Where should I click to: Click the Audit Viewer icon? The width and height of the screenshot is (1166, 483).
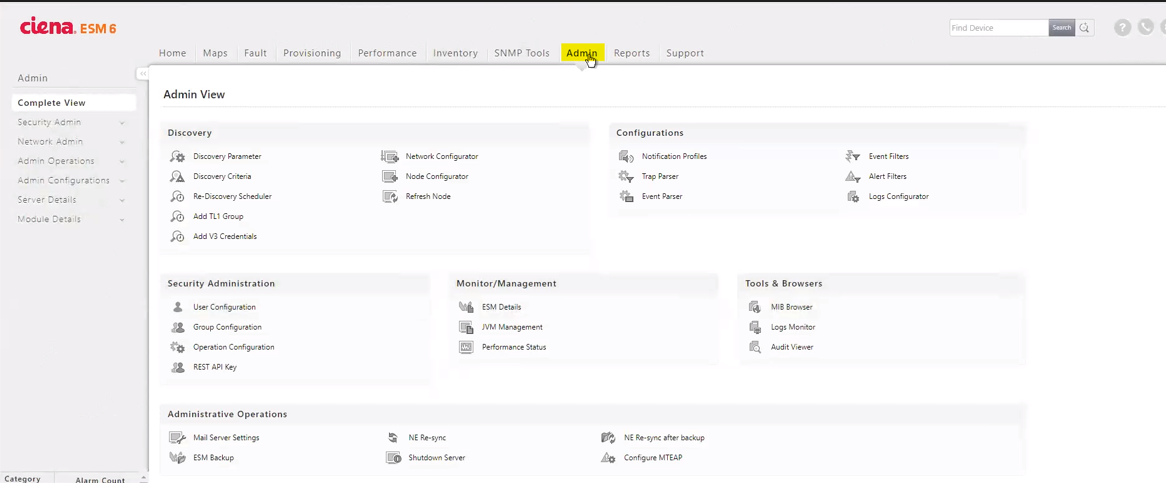coord(755,347)
